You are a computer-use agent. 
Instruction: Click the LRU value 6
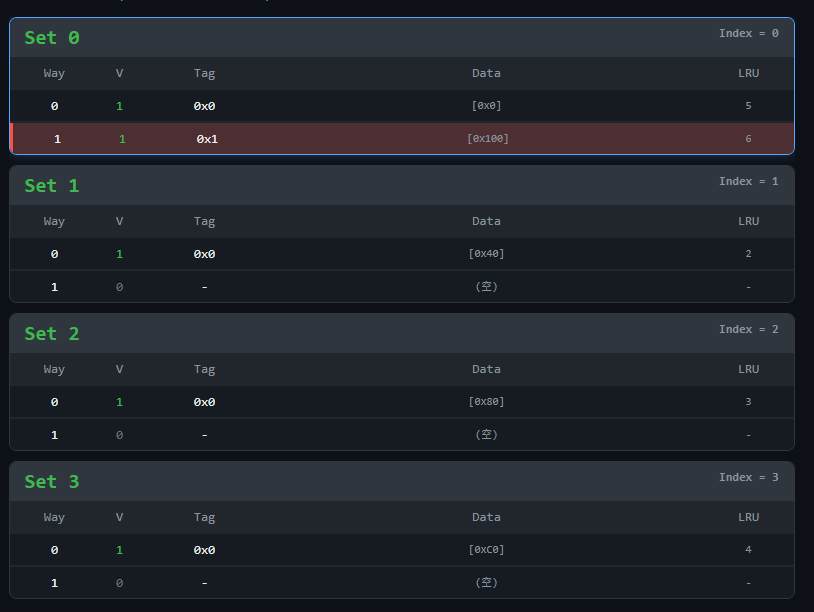point(748,139)
